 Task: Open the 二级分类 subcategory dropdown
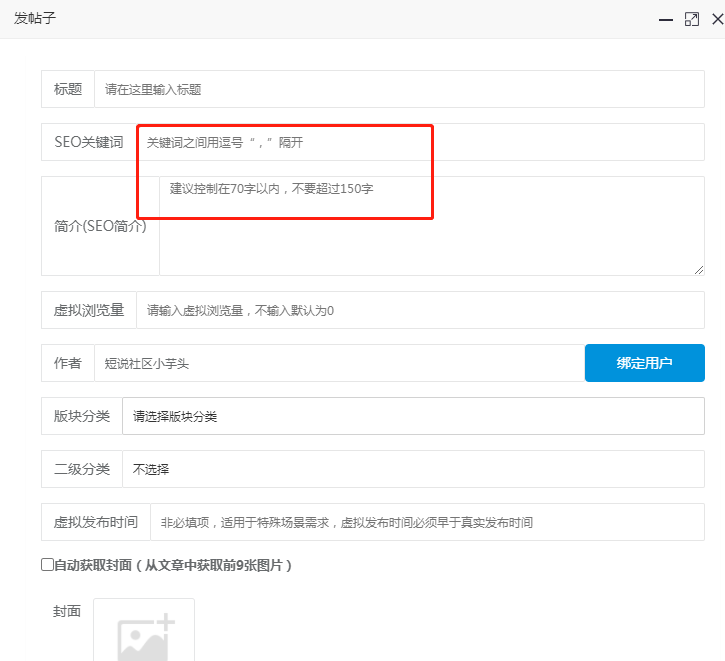(x=413, y=469)
